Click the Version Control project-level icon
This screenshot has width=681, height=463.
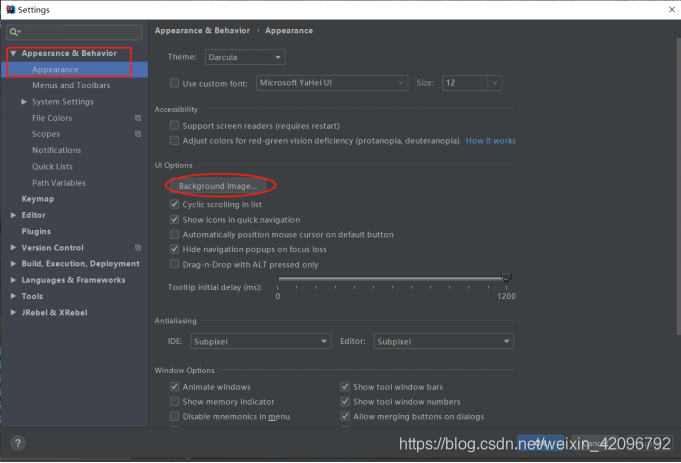pyautogui.click(x=138, y=248)
